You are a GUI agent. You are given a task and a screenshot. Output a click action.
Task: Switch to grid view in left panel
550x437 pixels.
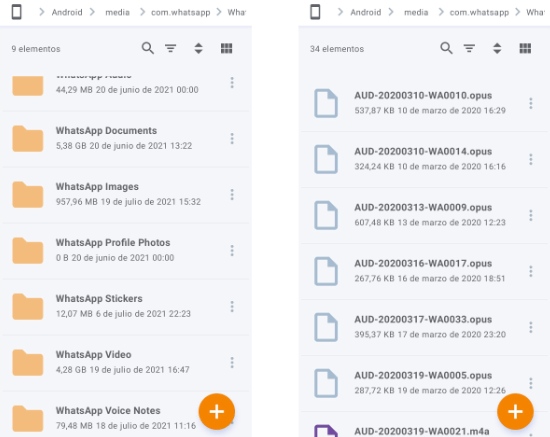point(227,48)
